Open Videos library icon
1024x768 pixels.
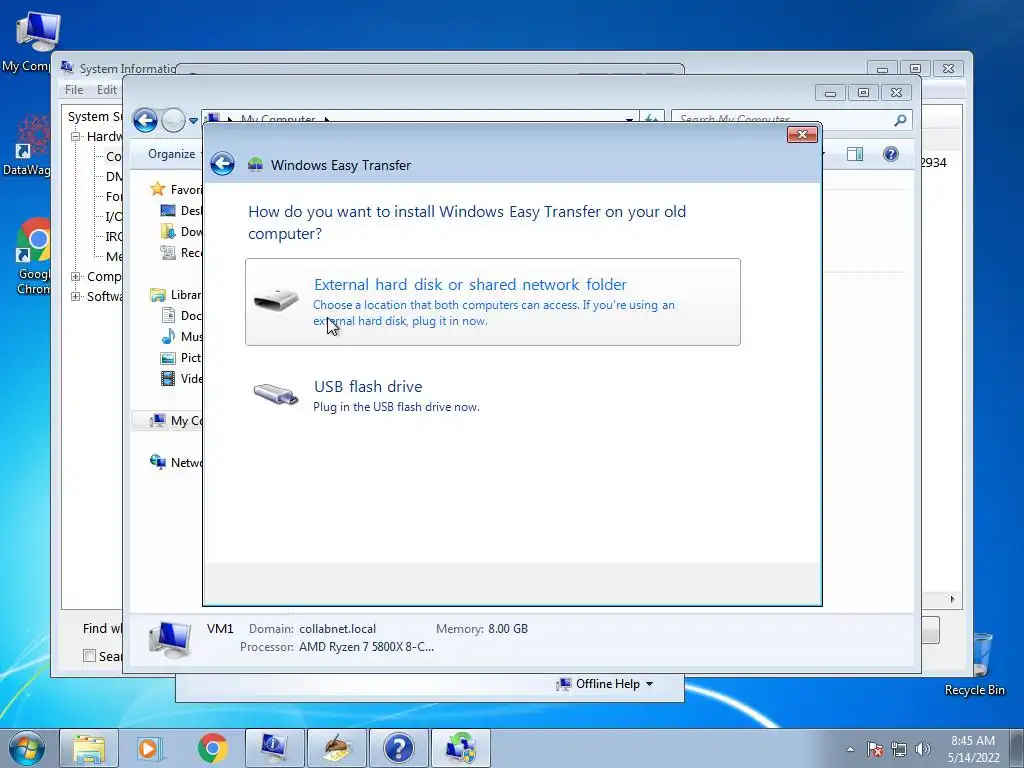[x=168, y=378]
